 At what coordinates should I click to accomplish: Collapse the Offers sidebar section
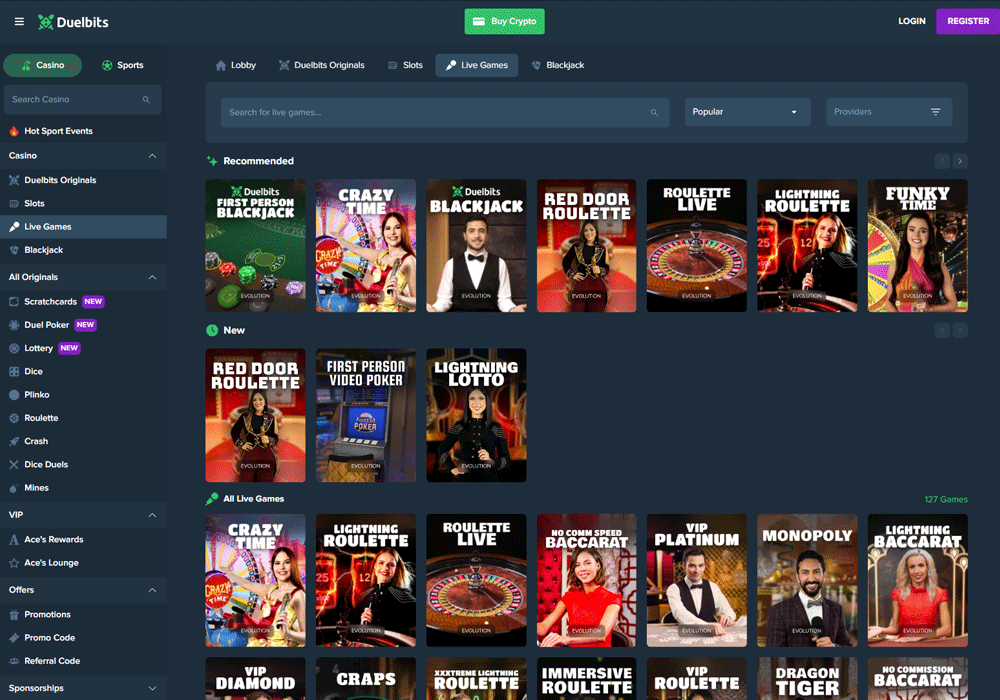point(152,590)
